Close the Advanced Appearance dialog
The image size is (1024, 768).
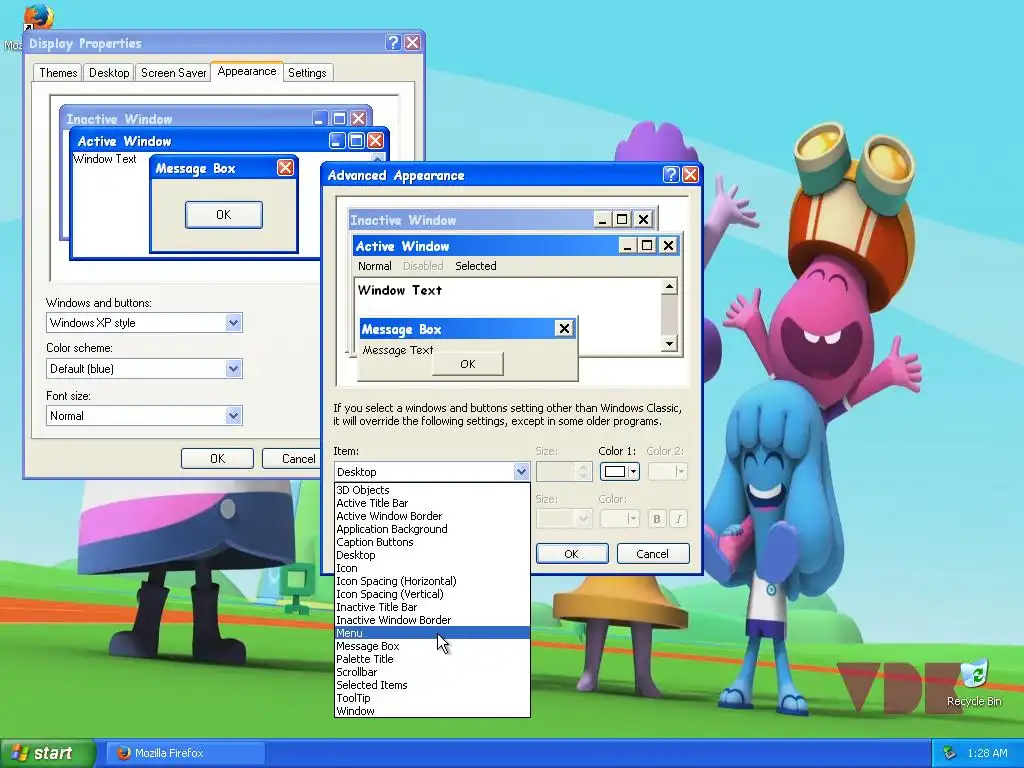[x=690, y=174]
